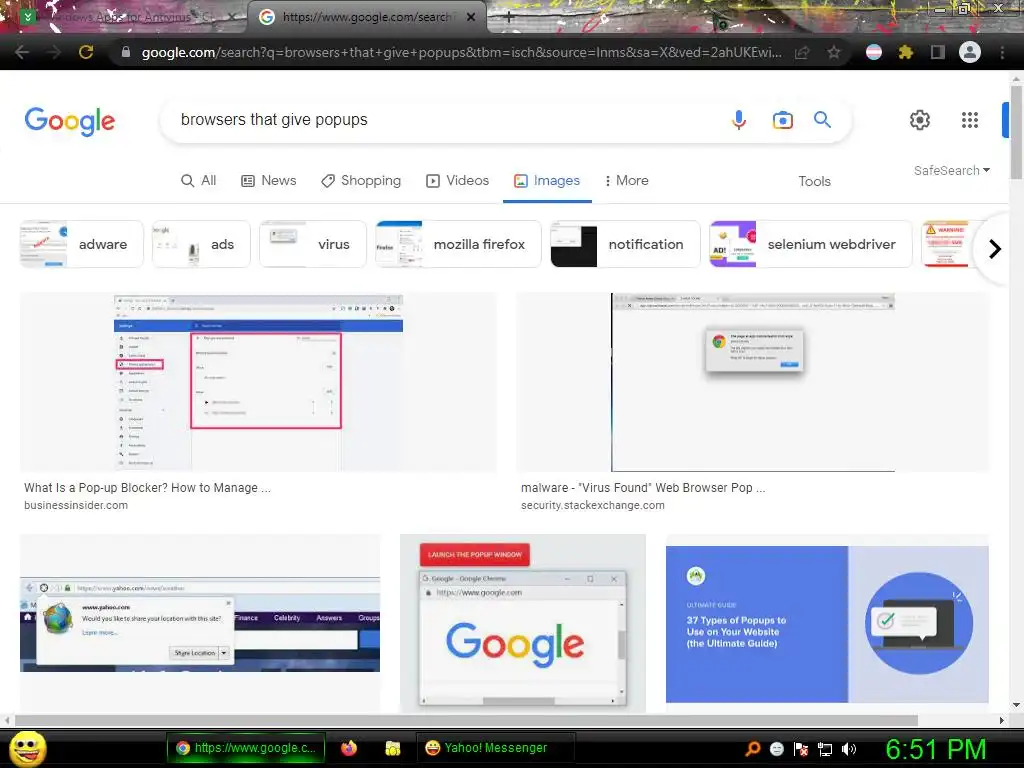Viewport: 1024px width, 768px height.
Task: Open new browser tab with plus
Action: coord(509,18)
